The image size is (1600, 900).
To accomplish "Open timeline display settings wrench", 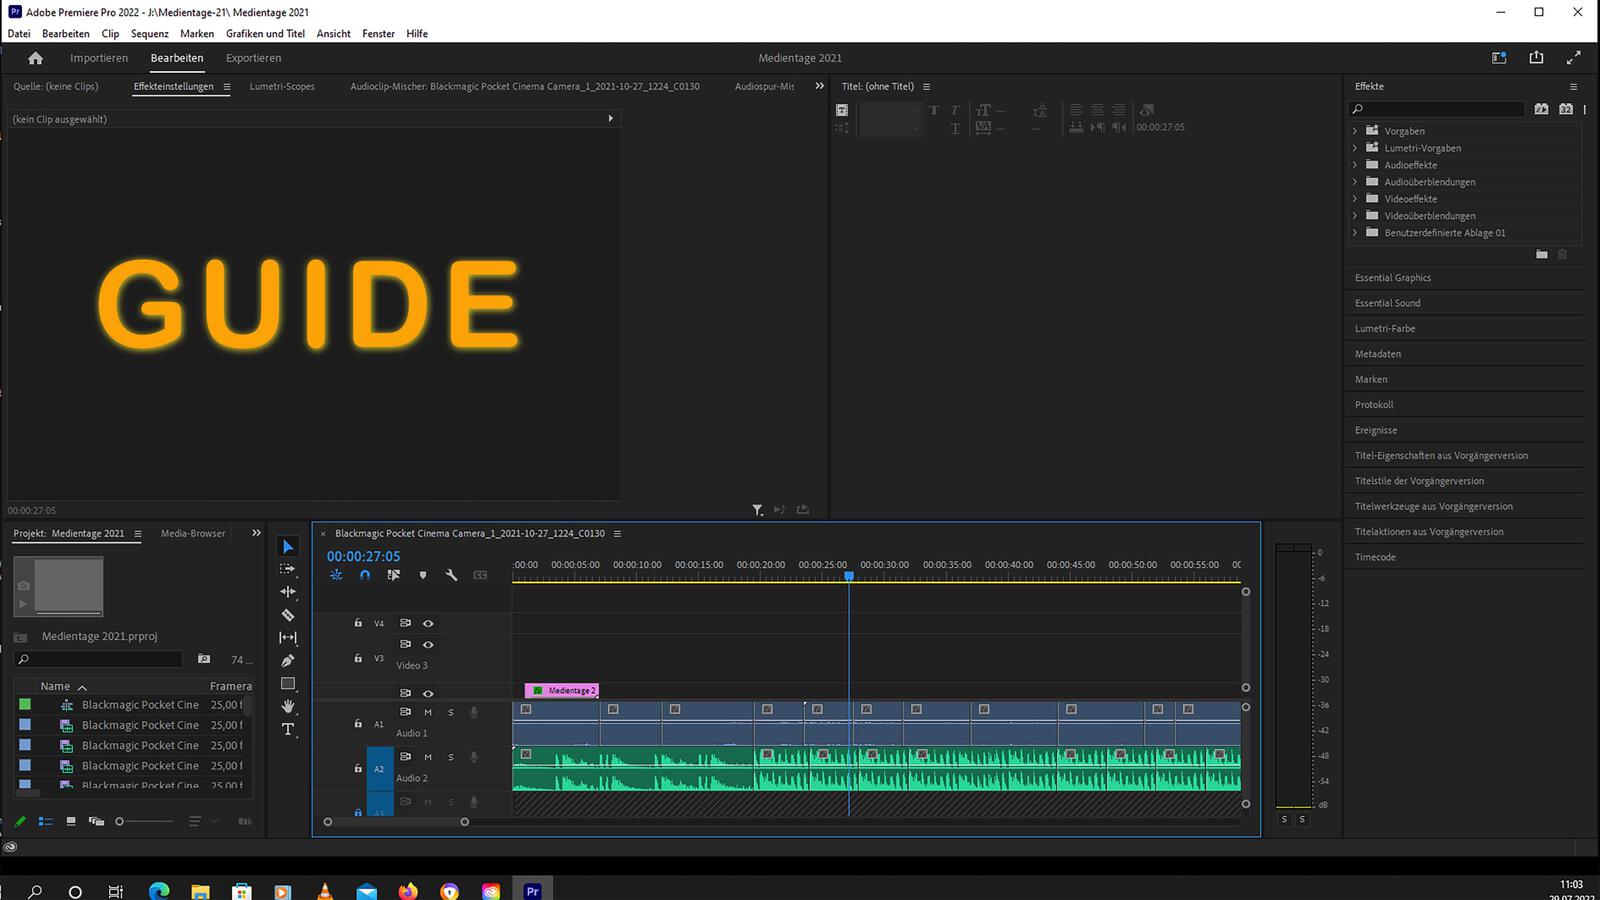I will tap(451, 575).
